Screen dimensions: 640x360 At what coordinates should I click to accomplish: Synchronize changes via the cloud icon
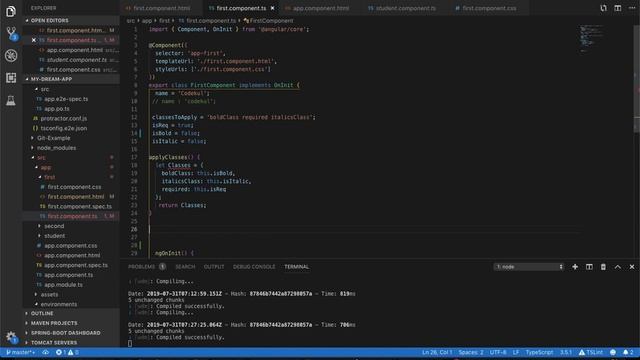45,352
